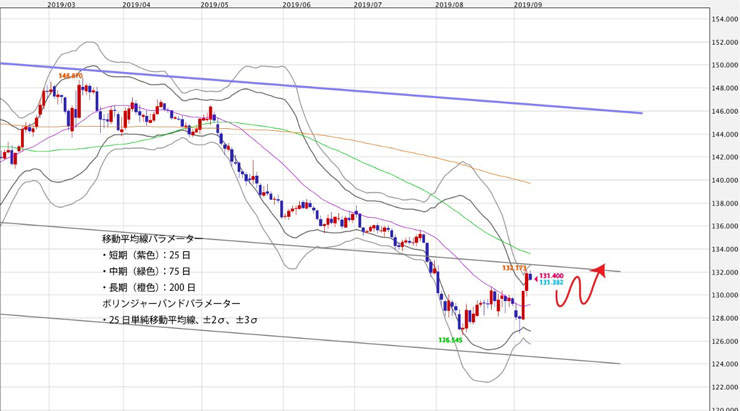The height and width of the screenshot is (411, 740).
Task: Select the 2019/09 date label
Action: tap(528, 4)
